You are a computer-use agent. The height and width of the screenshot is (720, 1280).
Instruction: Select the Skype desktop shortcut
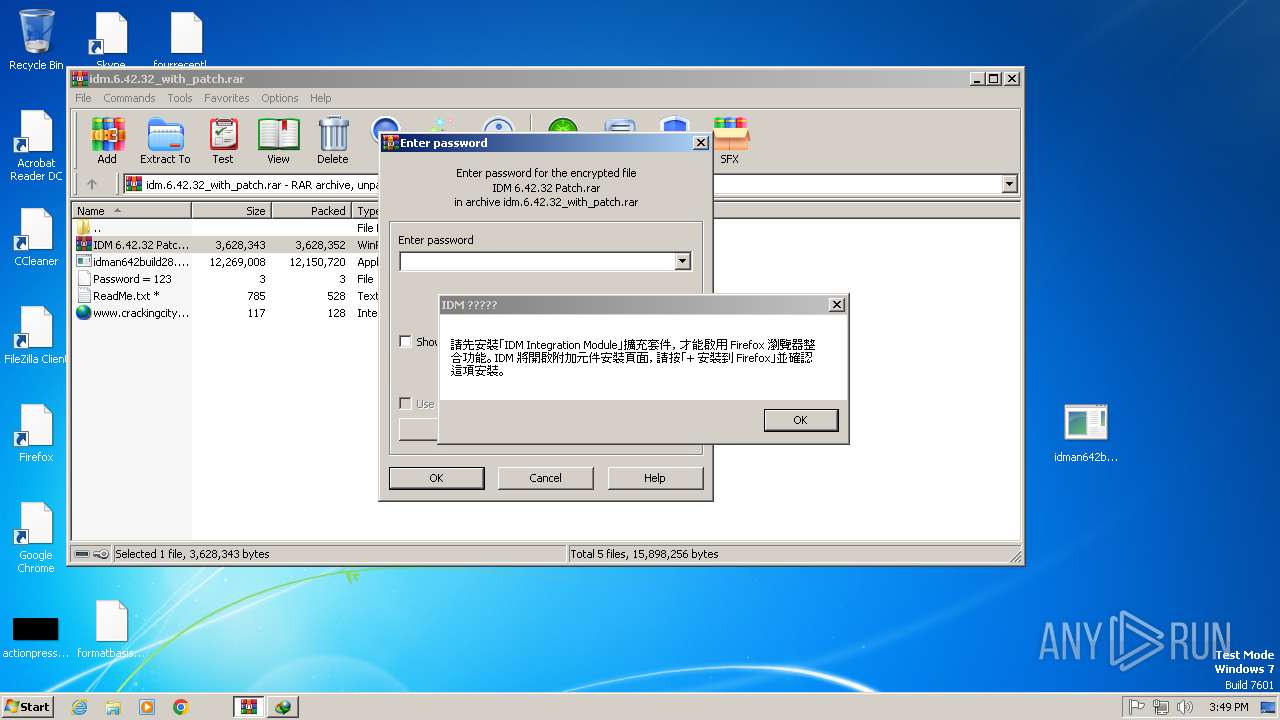point(110,40)
